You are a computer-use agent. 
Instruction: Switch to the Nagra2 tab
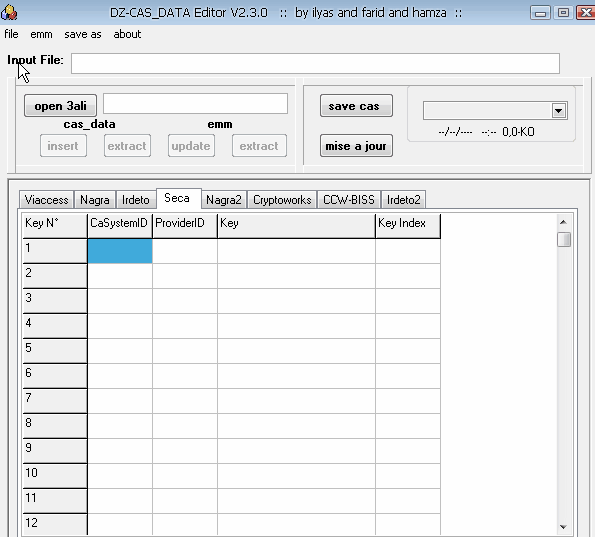224,200
